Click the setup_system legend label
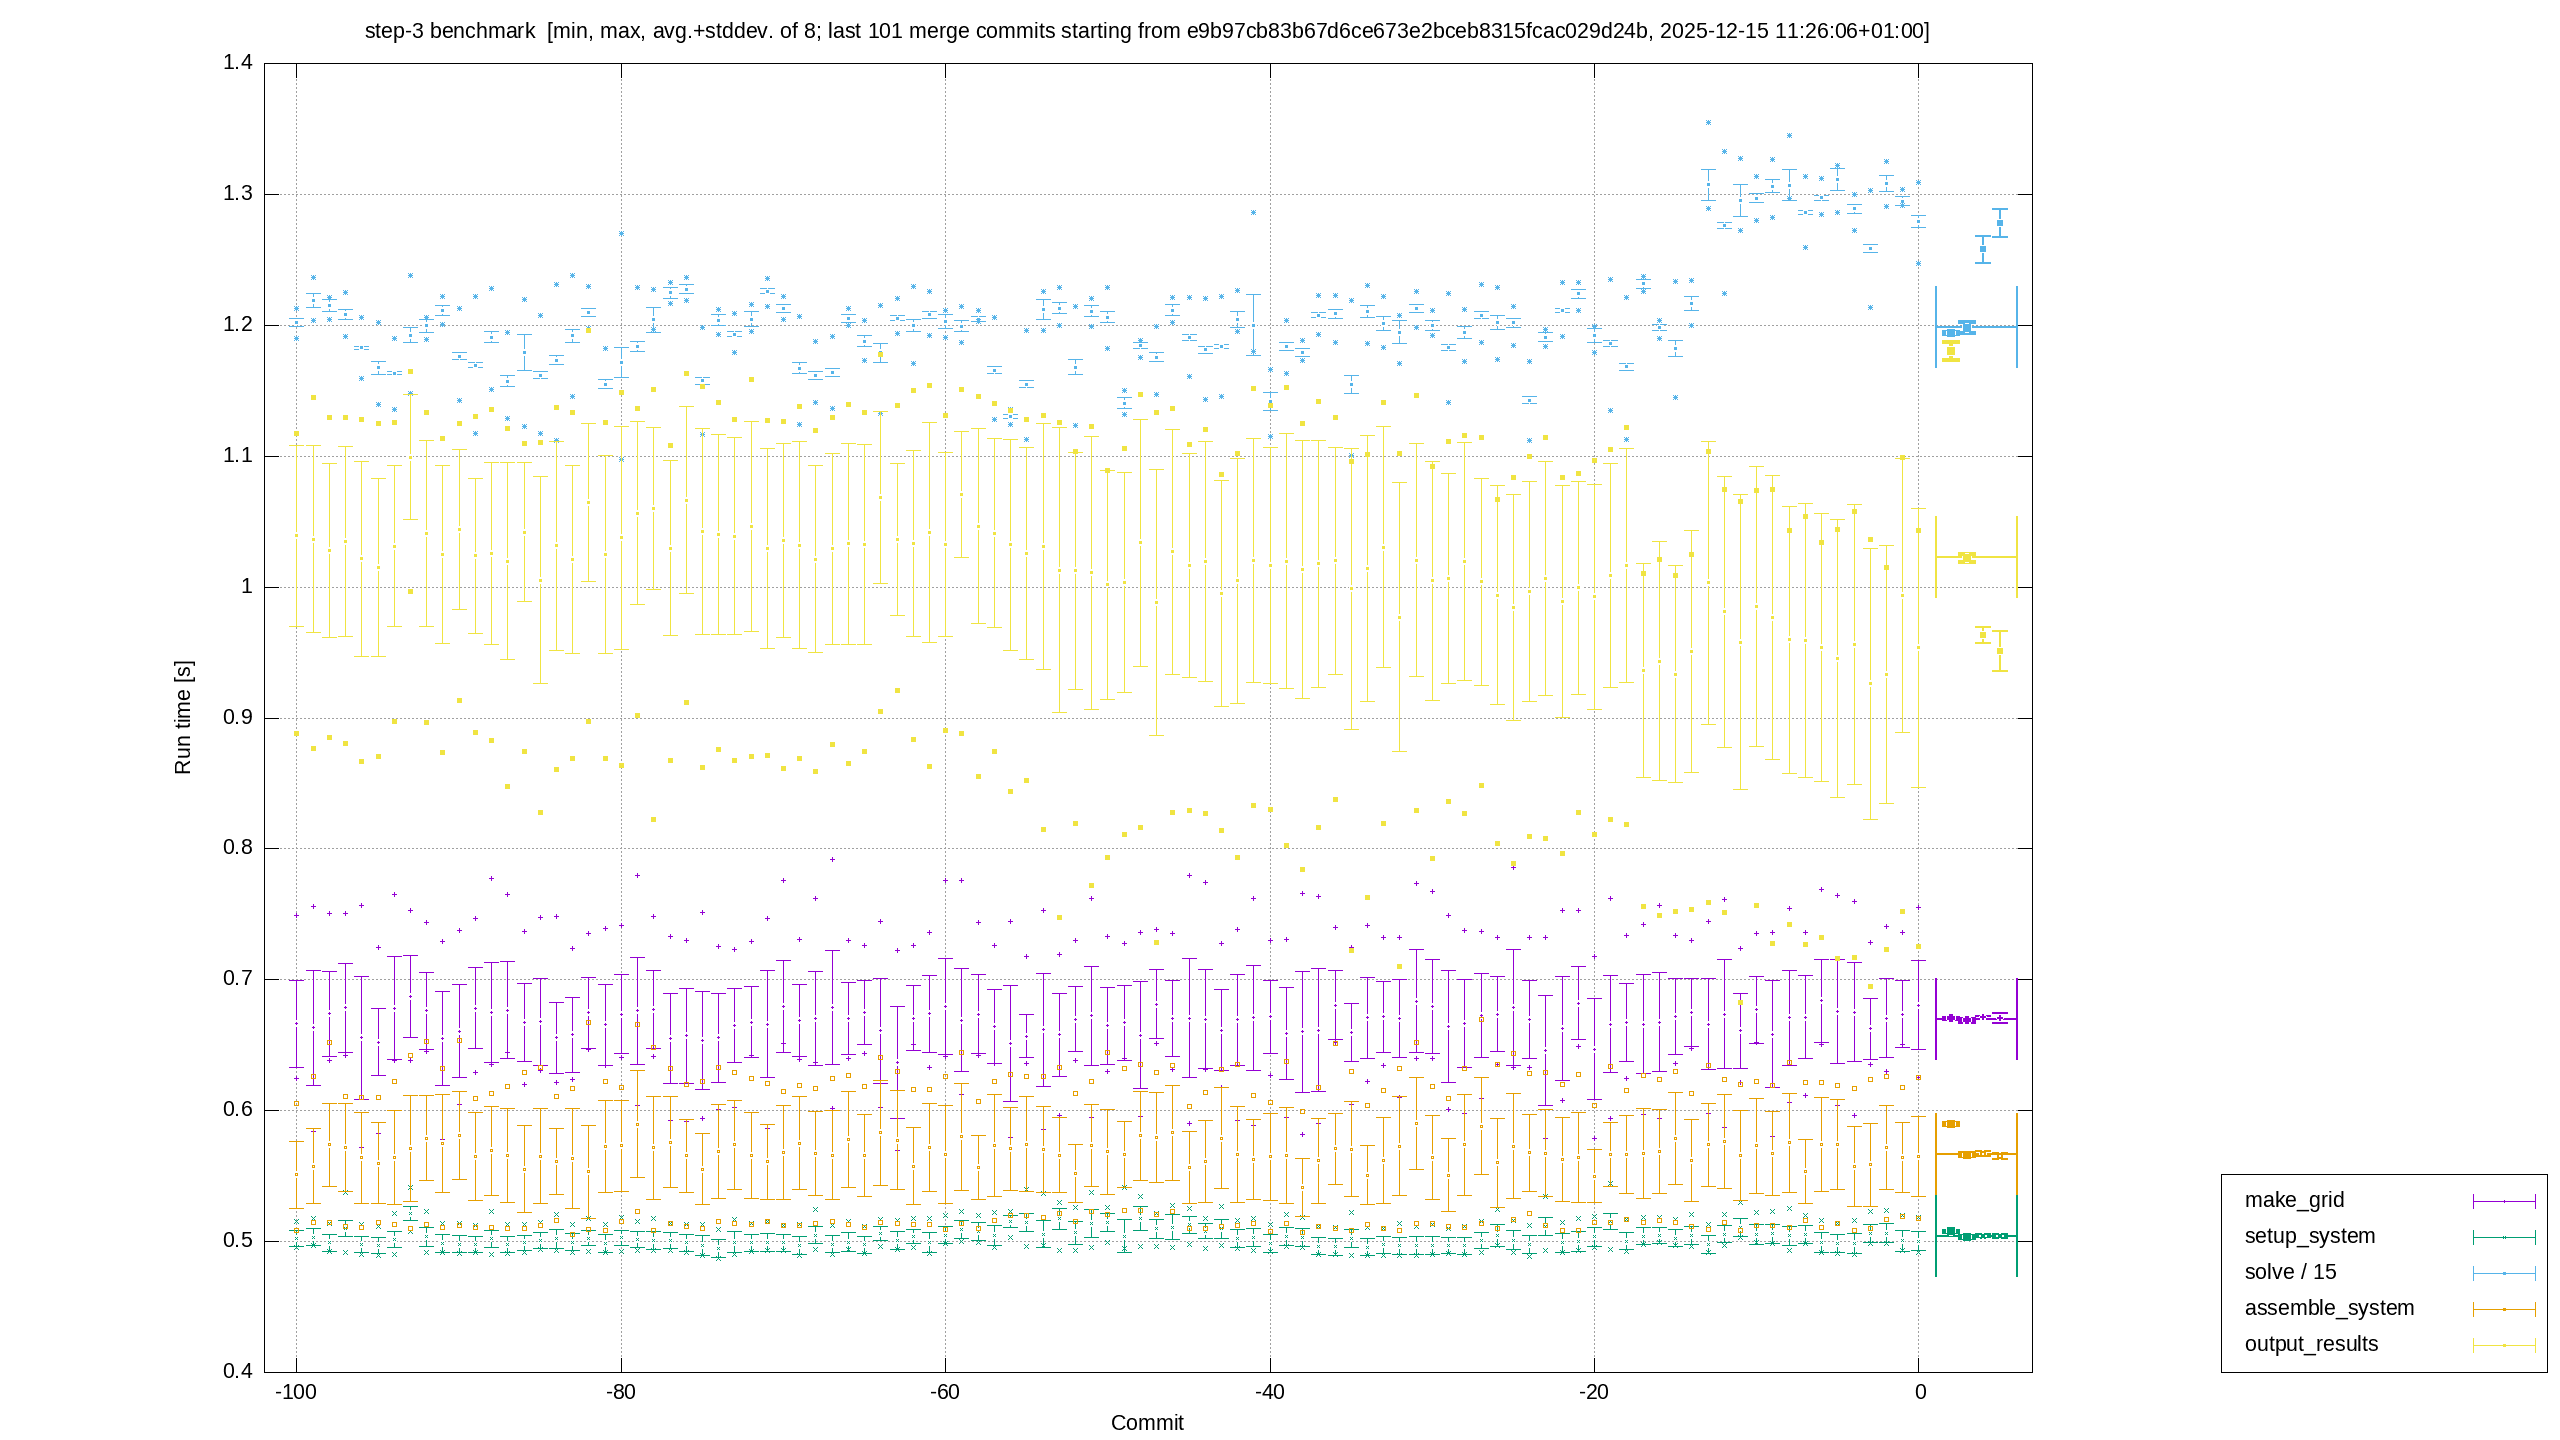 pyautogui.click(x=2310, y=1236)
